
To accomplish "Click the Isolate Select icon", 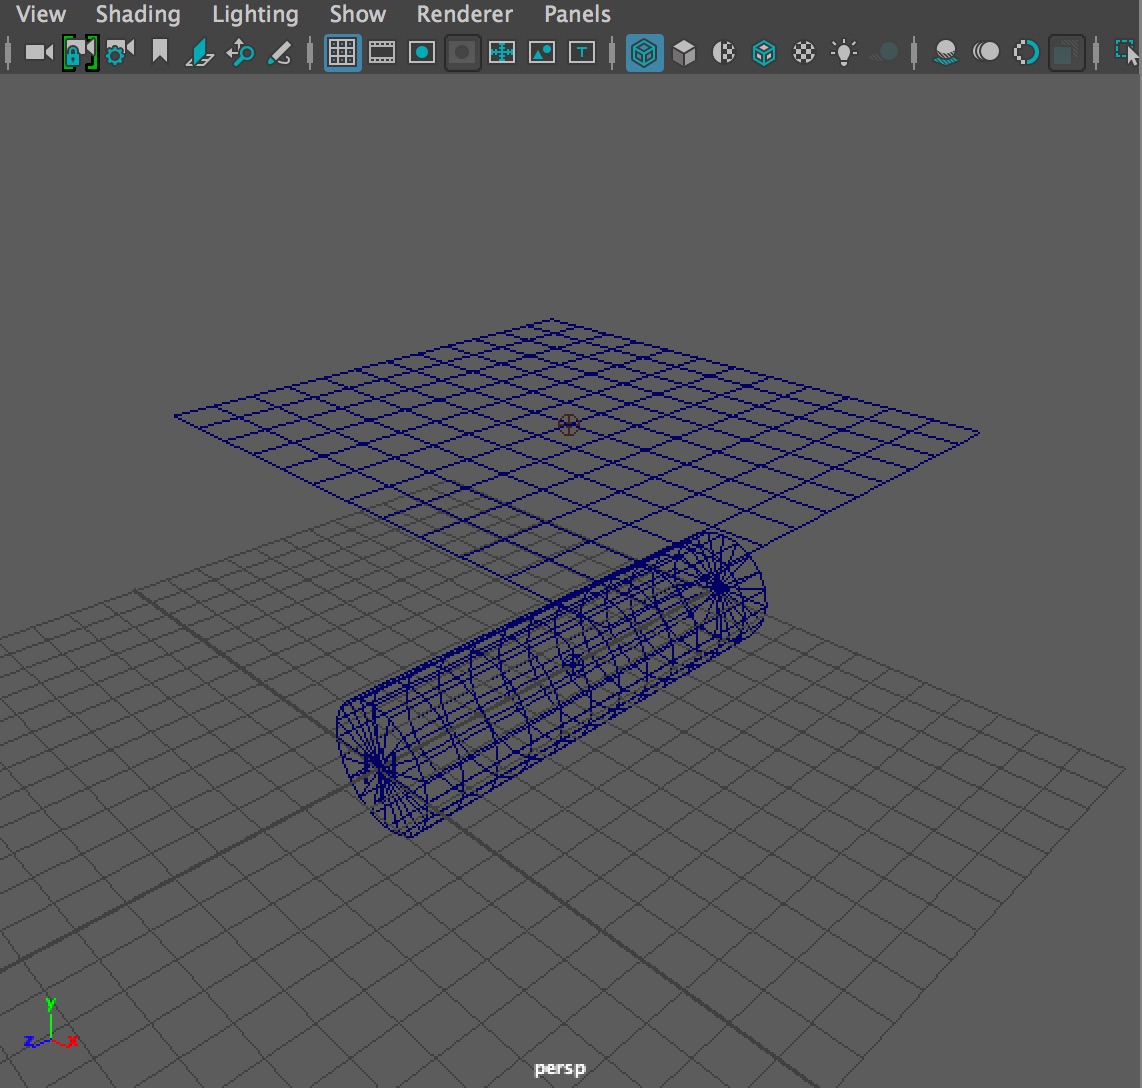I will [1127, 52].
